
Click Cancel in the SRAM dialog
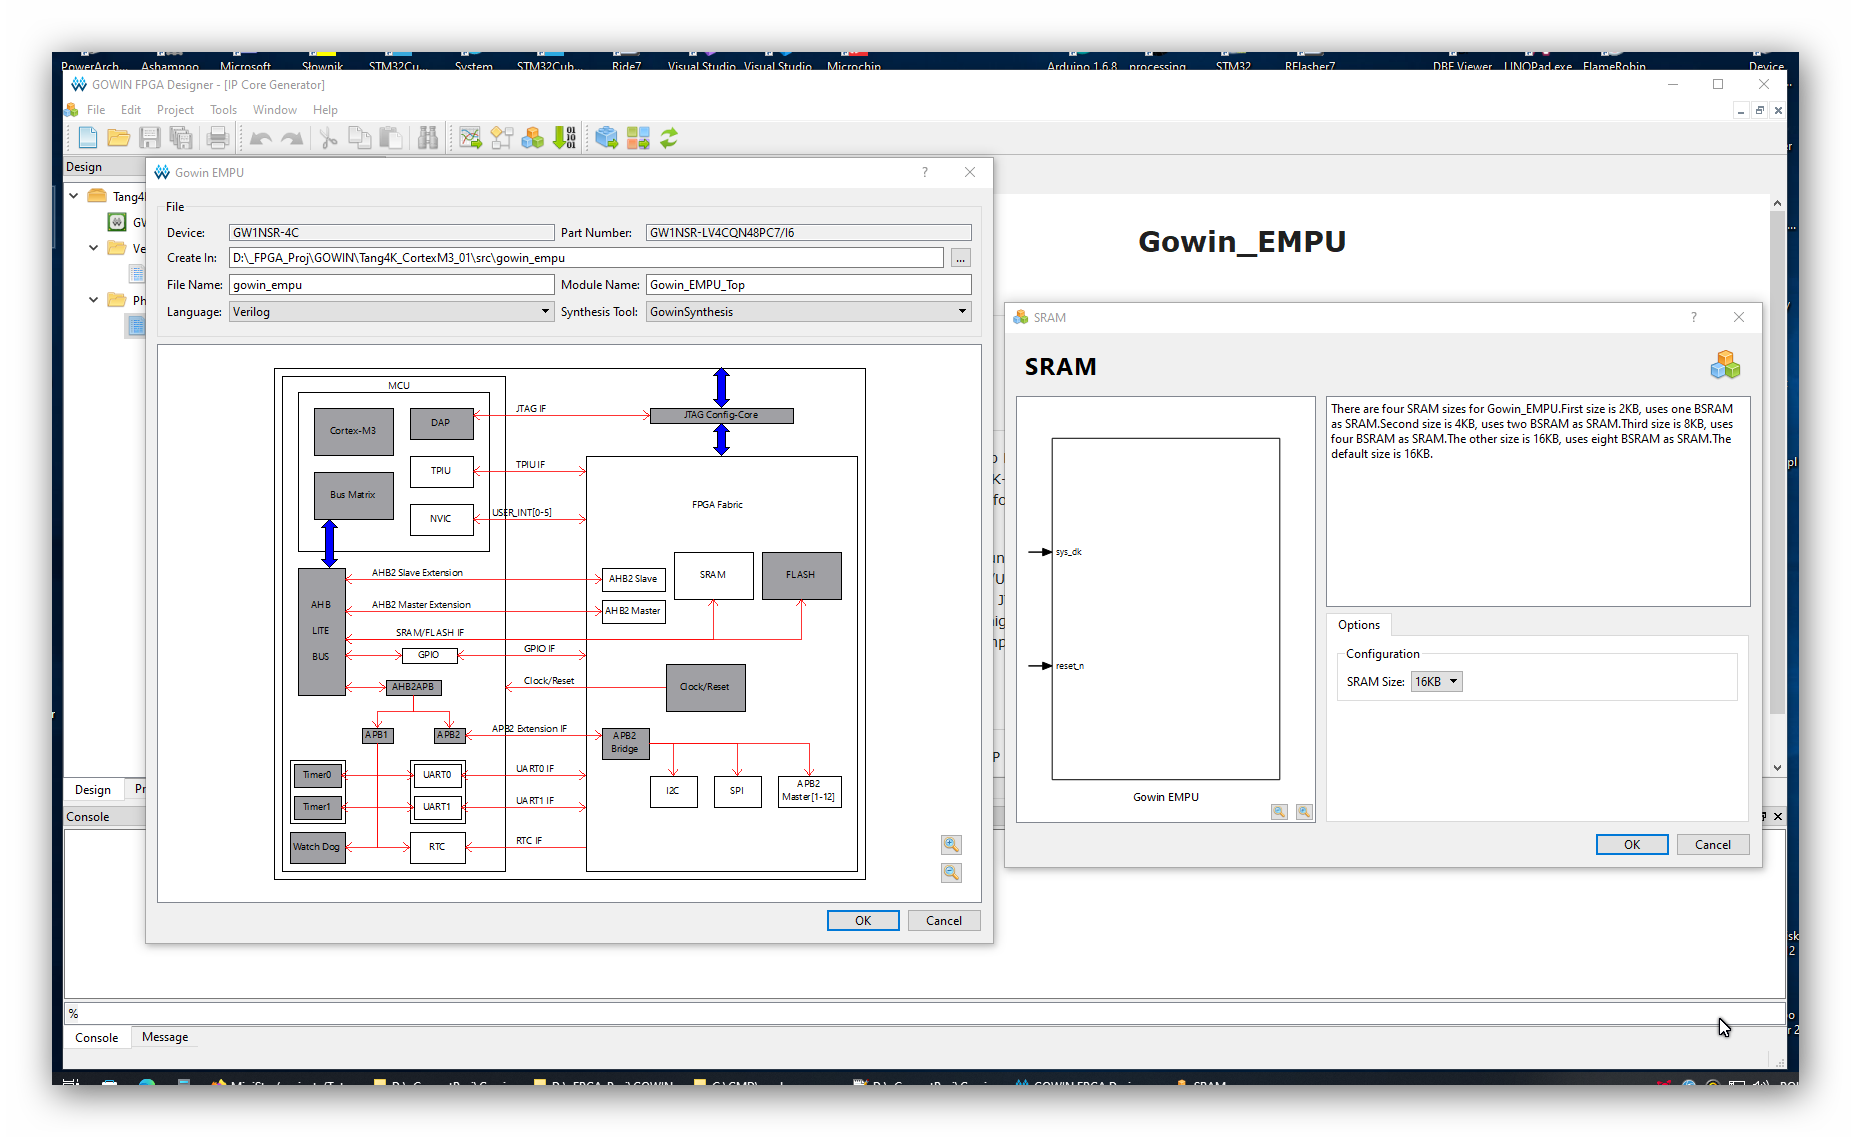pos(1713,845)
